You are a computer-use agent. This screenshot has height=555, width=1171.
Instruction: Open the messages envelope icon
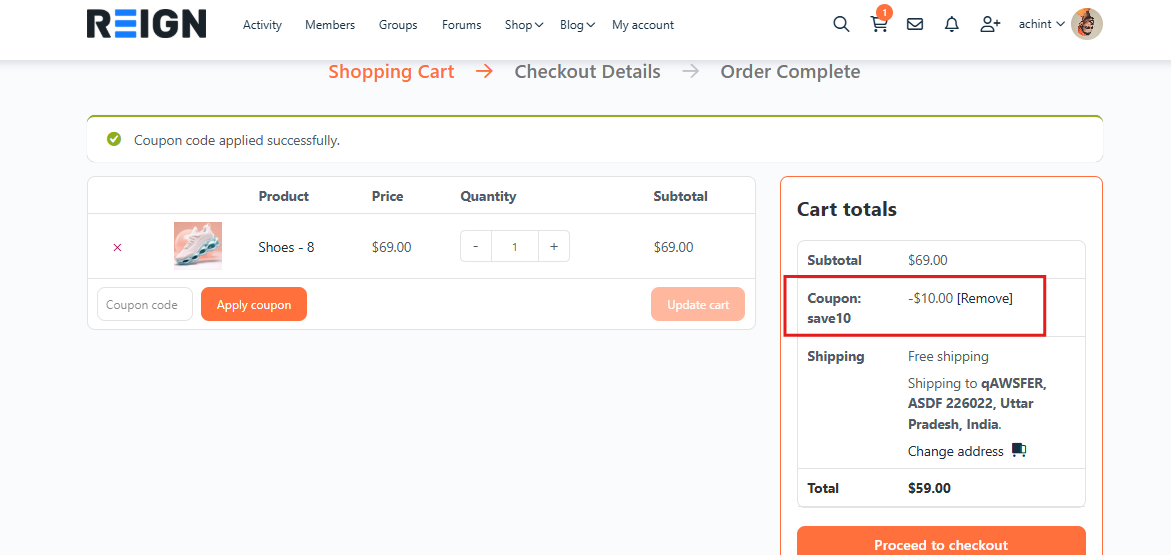[915, 25]
